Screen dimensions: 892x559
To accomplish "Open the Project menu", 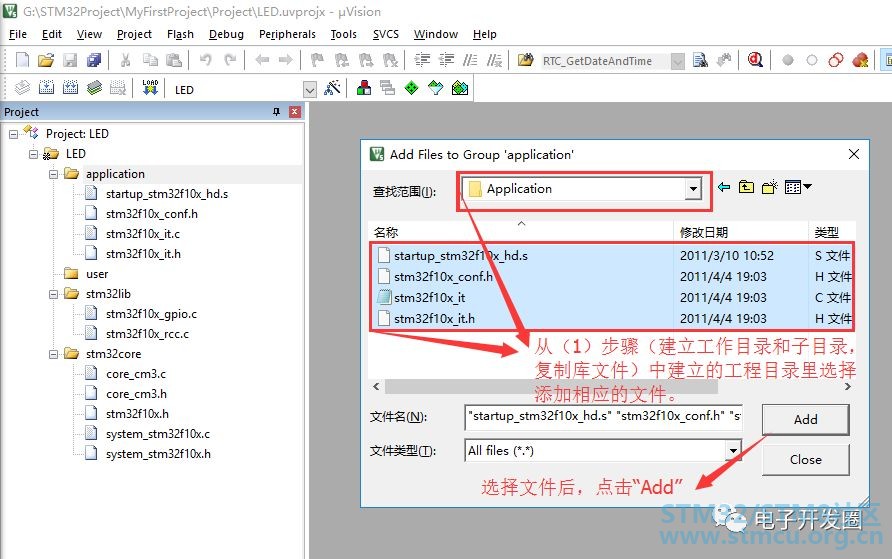I will pyautogui.click(x=134, y=34).
